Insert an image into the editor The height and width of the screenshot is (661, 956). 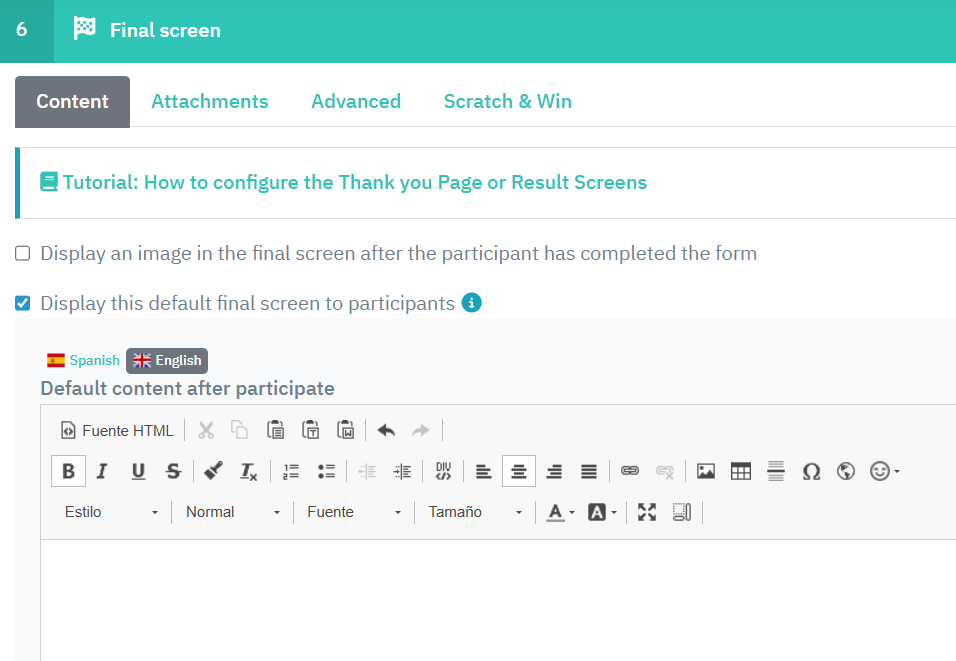coord(706,471)
